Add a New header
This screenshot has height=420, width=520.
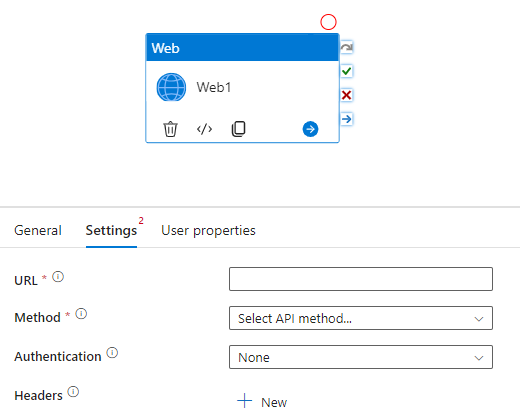(x=262, y=401)
